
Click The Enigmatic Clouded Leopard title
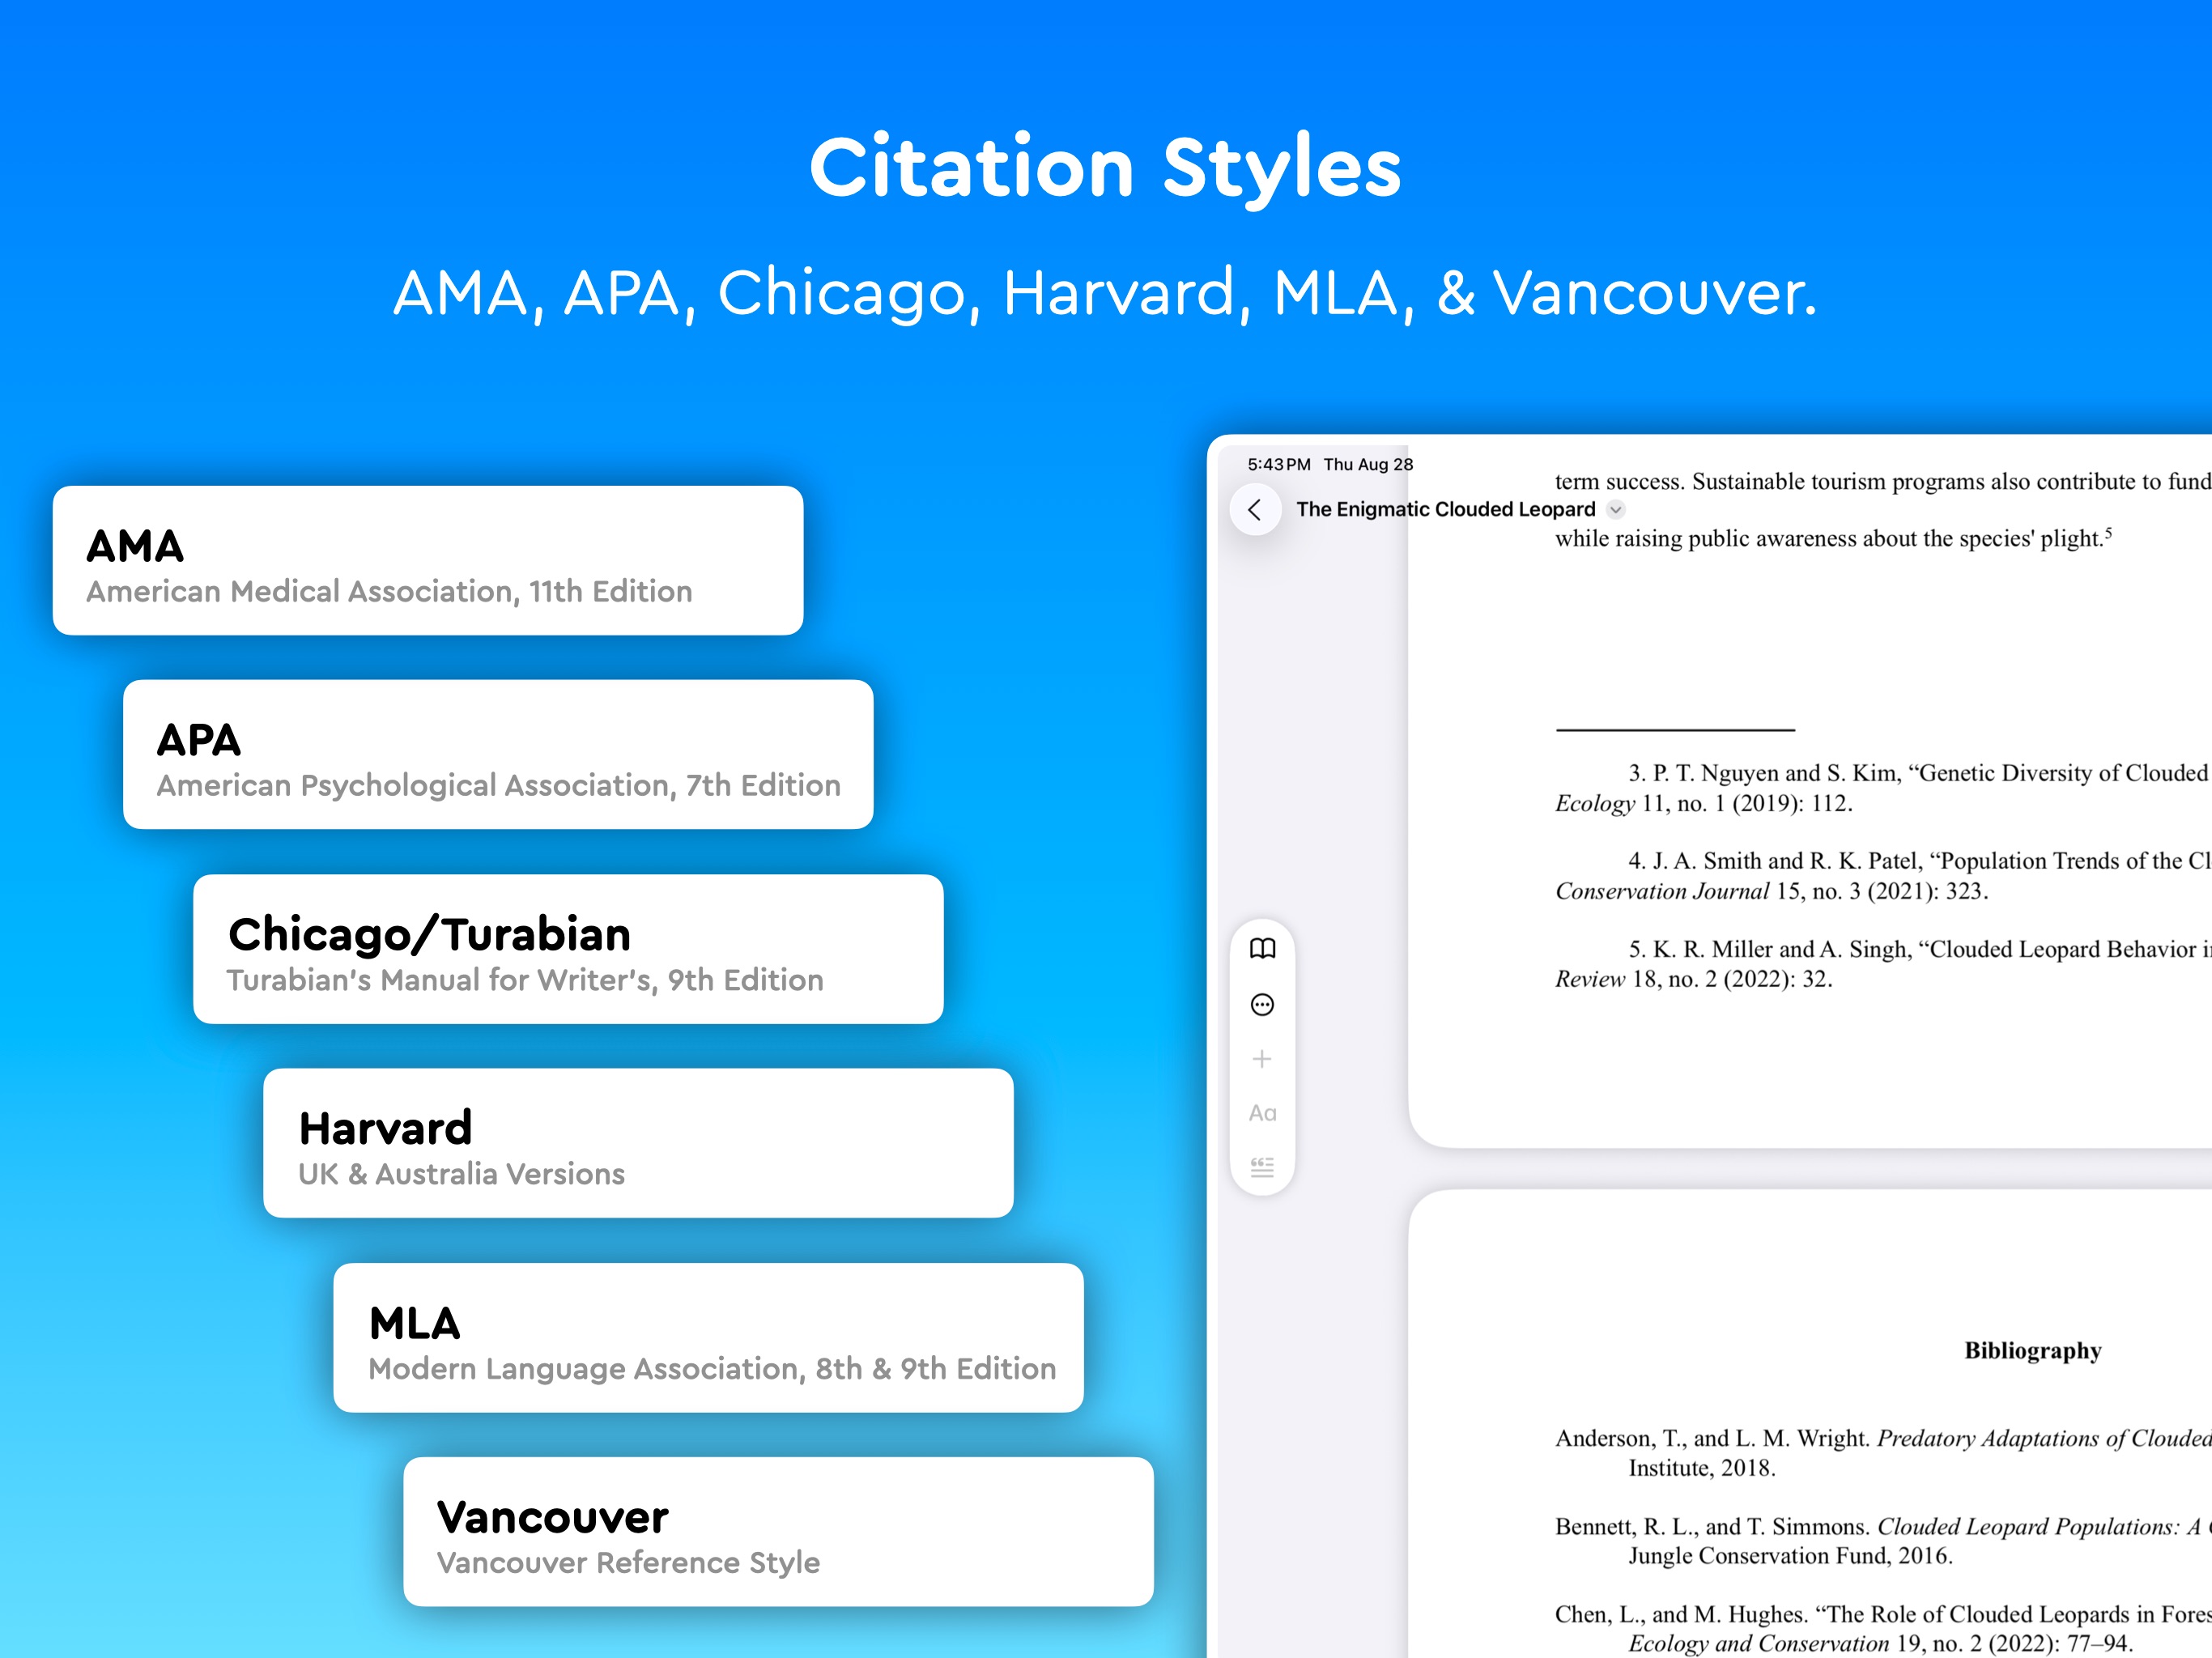point(1446,510)
